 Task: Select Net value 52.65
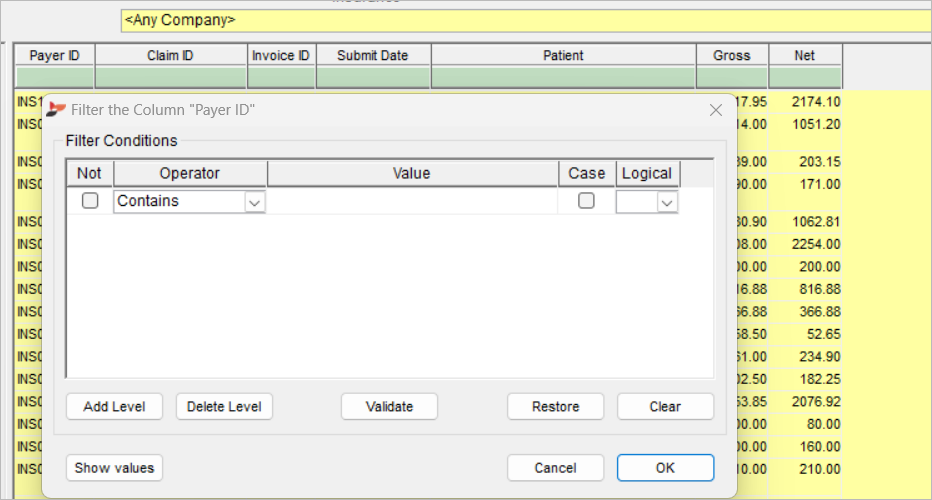point(823,334)
